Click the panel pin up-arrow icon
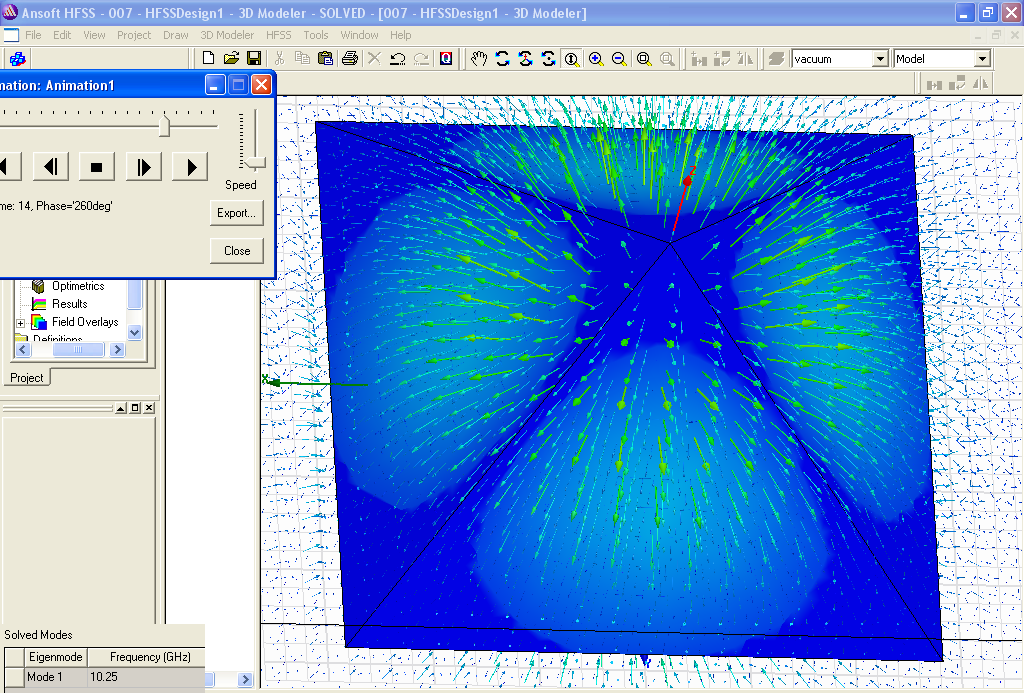1024x693 pixels. [121, 408]
